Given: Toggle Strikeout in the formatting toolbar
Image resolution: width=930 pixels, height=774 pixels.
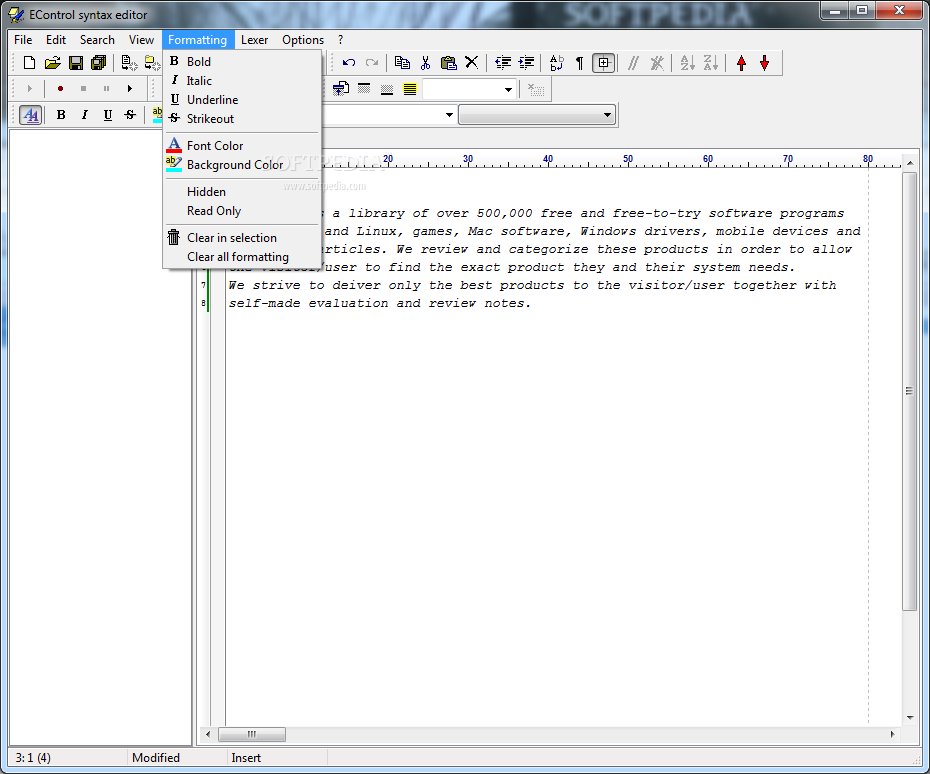Looking at the screenshot, I should click(130, 114).
